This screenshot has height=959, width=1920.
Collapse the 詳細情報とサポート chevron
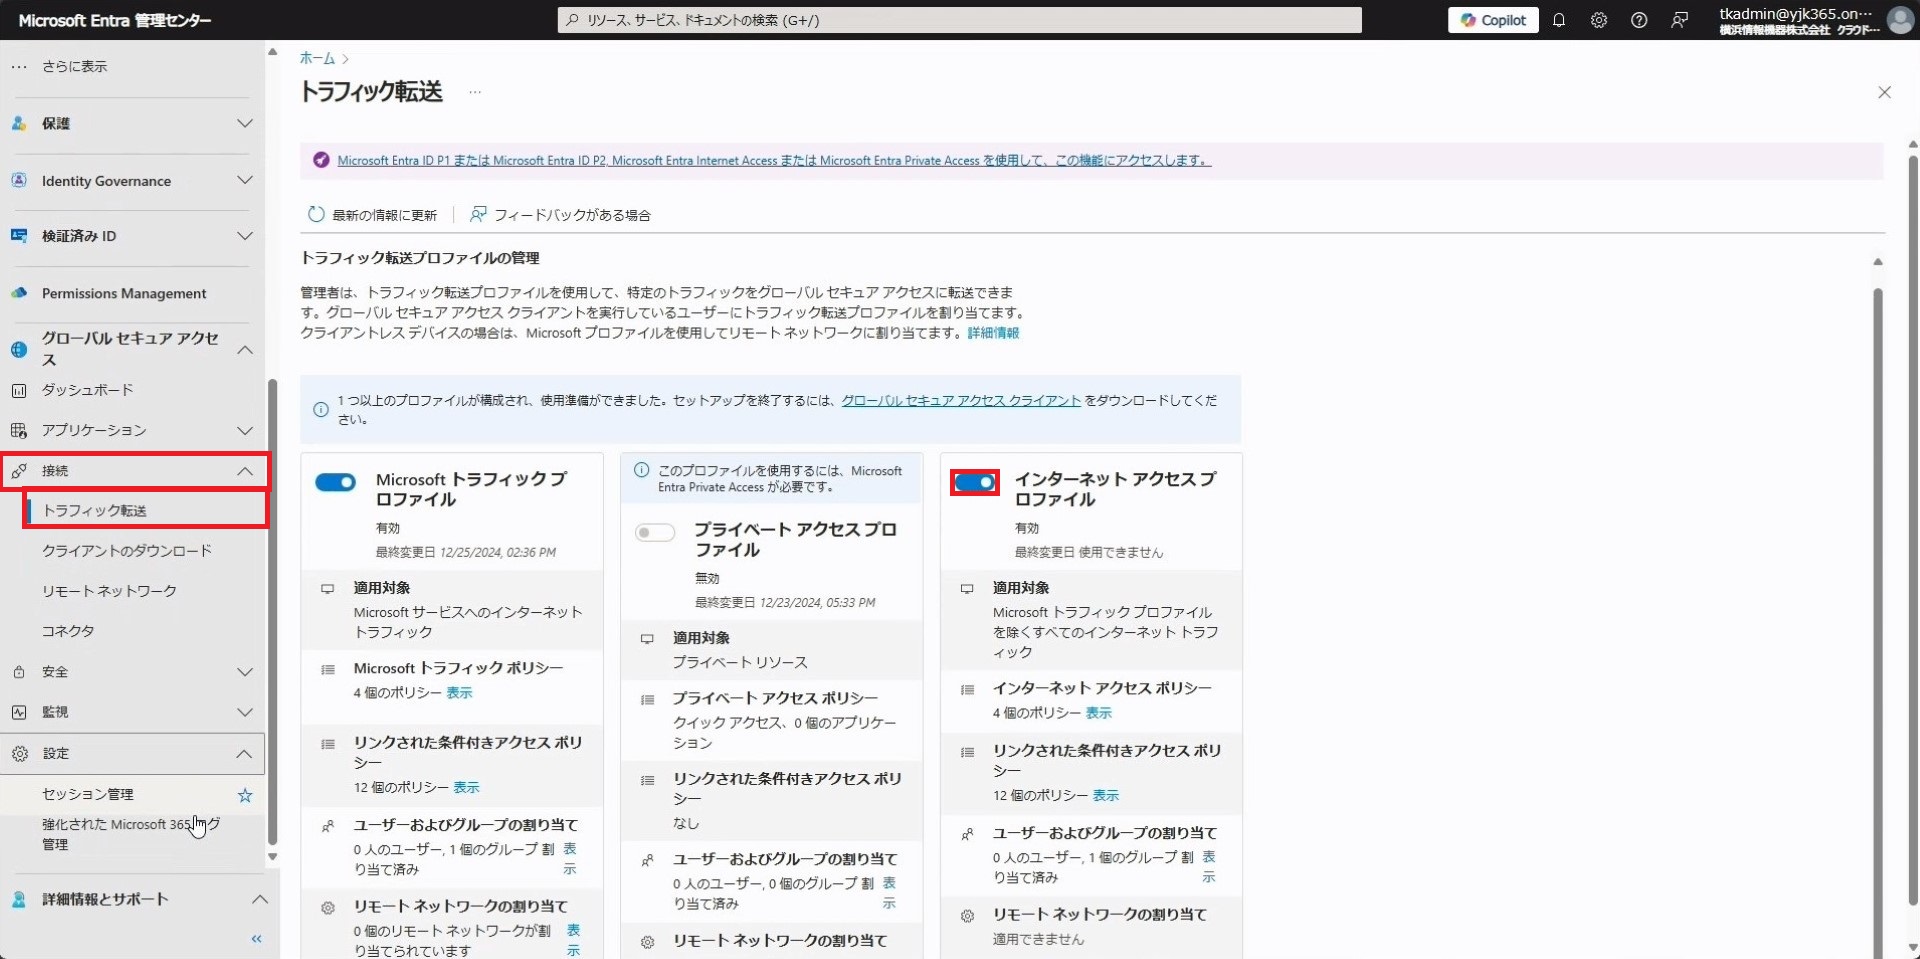(259, 899)
